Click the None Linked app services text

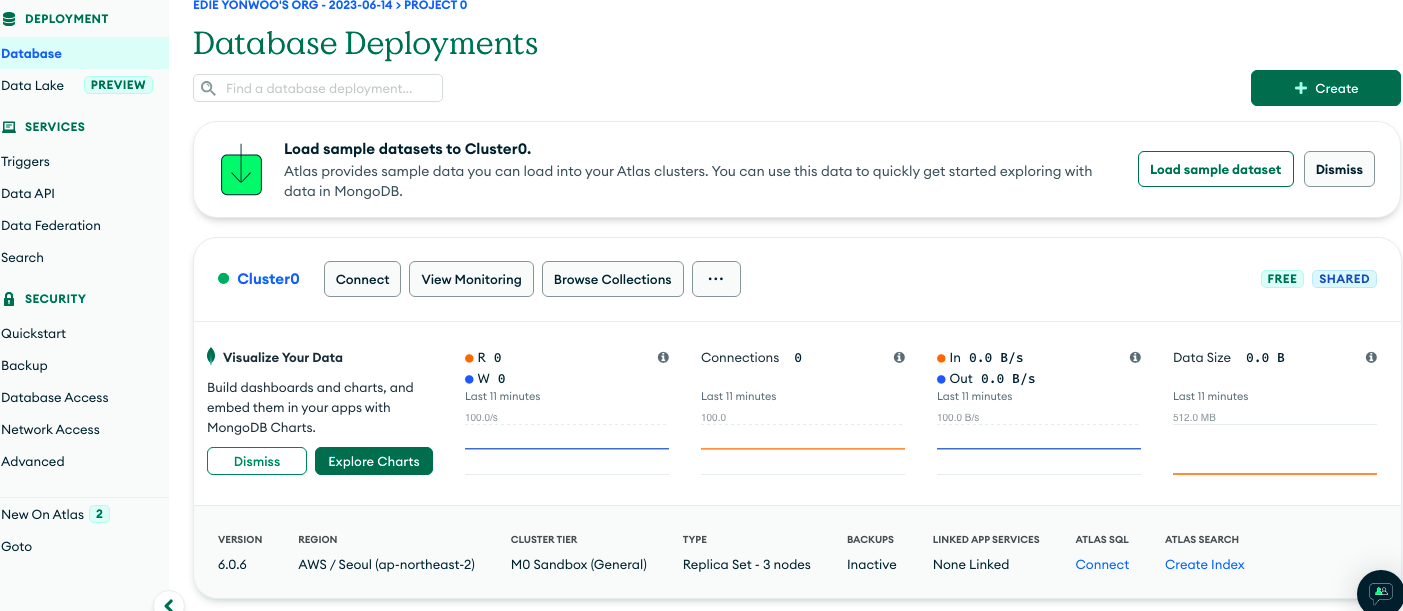click(x=971, y=564)
